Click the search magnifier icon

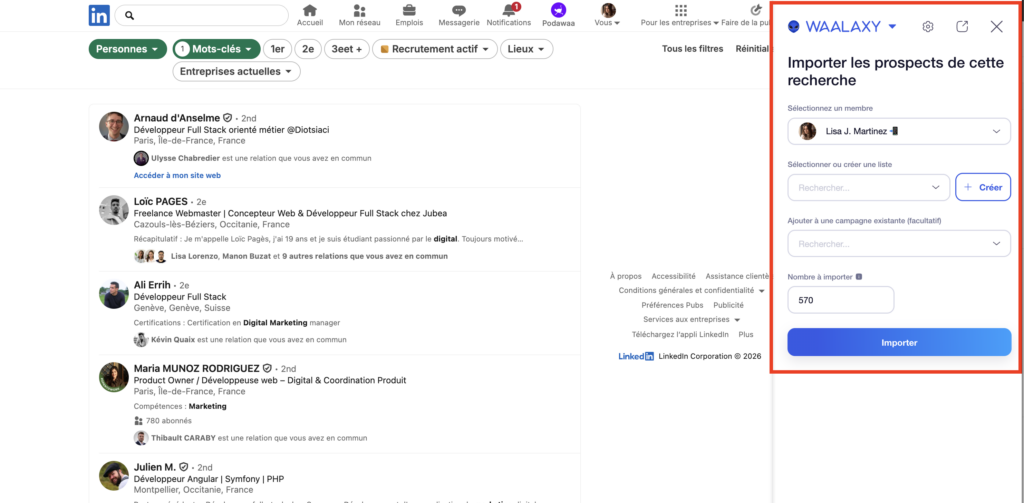pyautogui.click(x=129, y=15)
